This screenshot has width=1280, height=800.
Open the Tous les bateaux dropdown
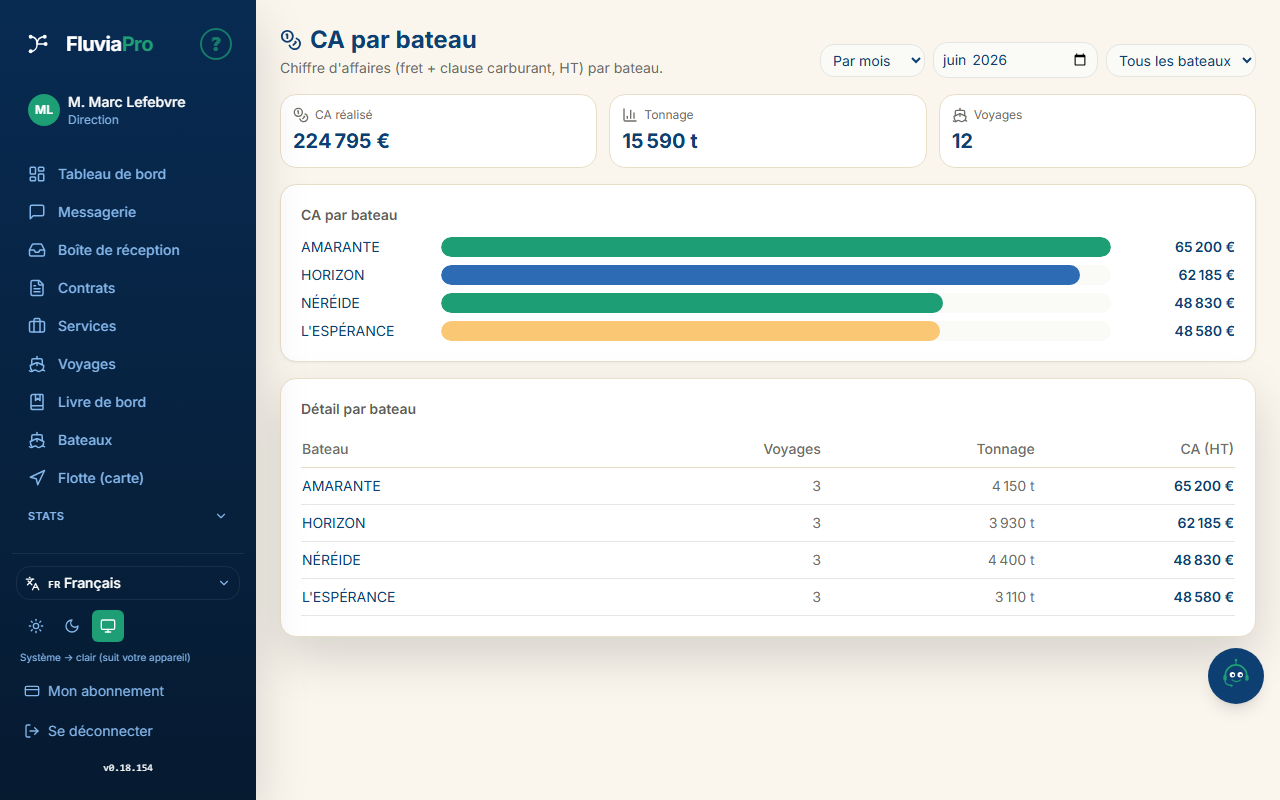1180,60
